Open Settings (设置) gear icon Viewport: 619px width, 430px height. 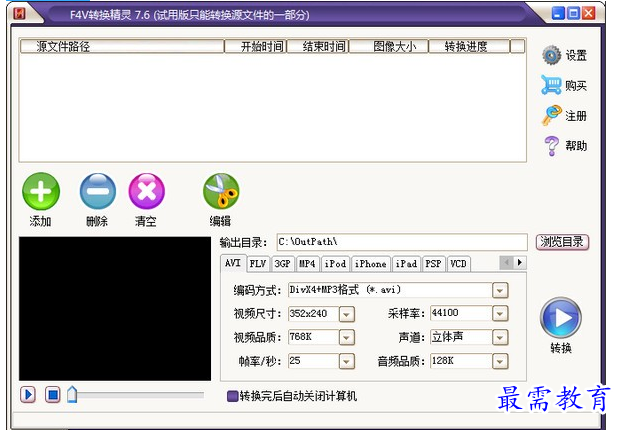coord(551,55)
